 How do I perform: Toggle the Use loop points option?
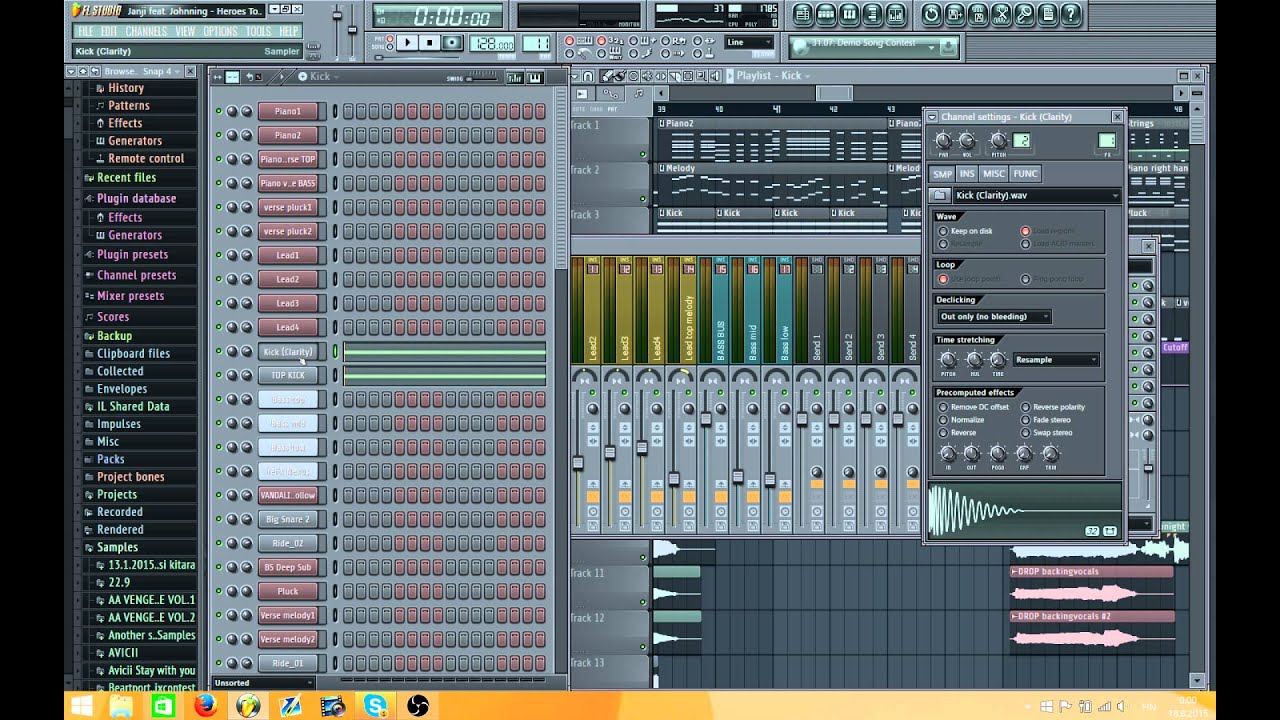point(943,279)
